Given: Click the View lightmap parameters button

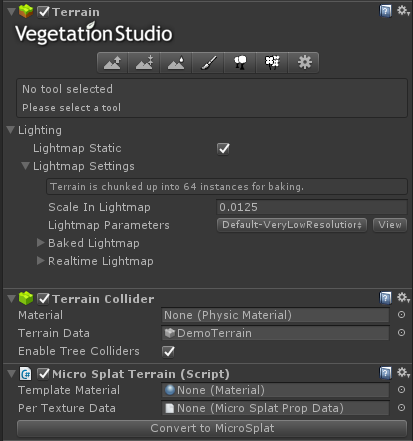Looking at the screenshot, I should coord(390,225).
